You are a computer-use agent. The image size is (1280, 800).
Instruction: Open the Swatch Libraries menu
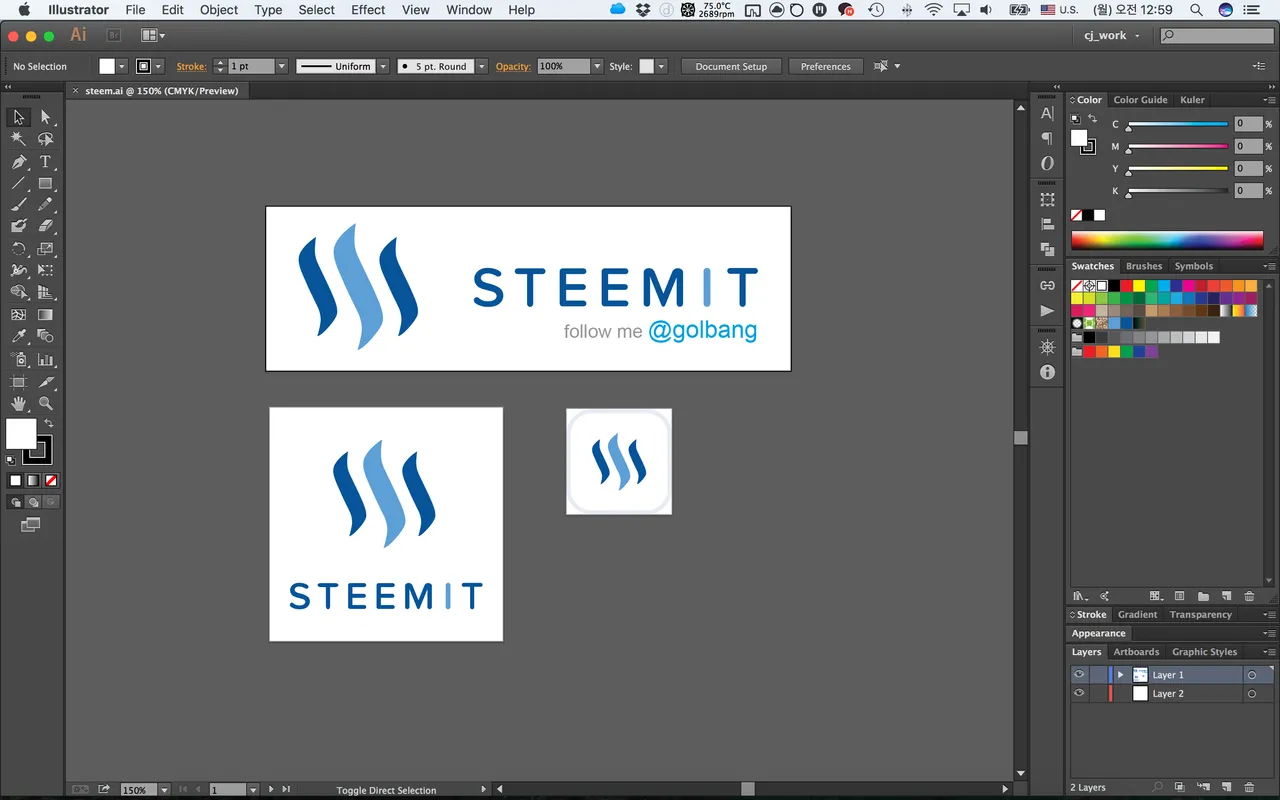[x=1079, y=596]
